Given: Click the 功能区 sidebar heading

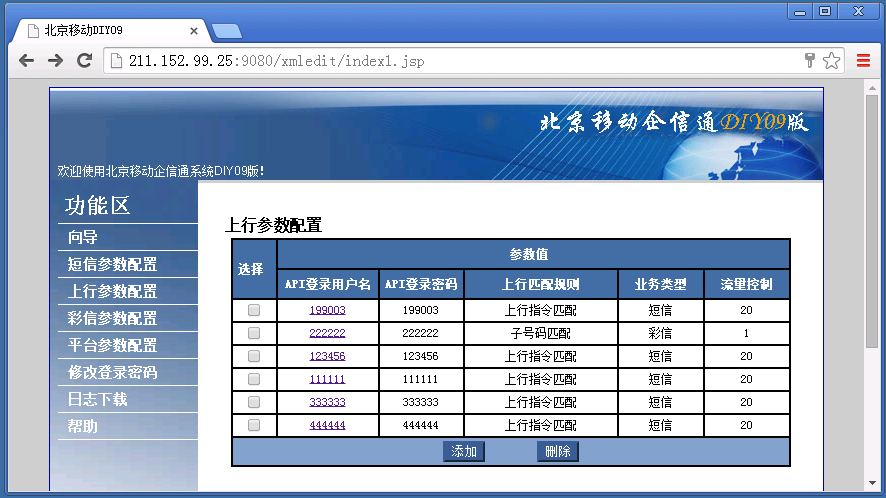Looking at the screenshot, I should 97,206.
